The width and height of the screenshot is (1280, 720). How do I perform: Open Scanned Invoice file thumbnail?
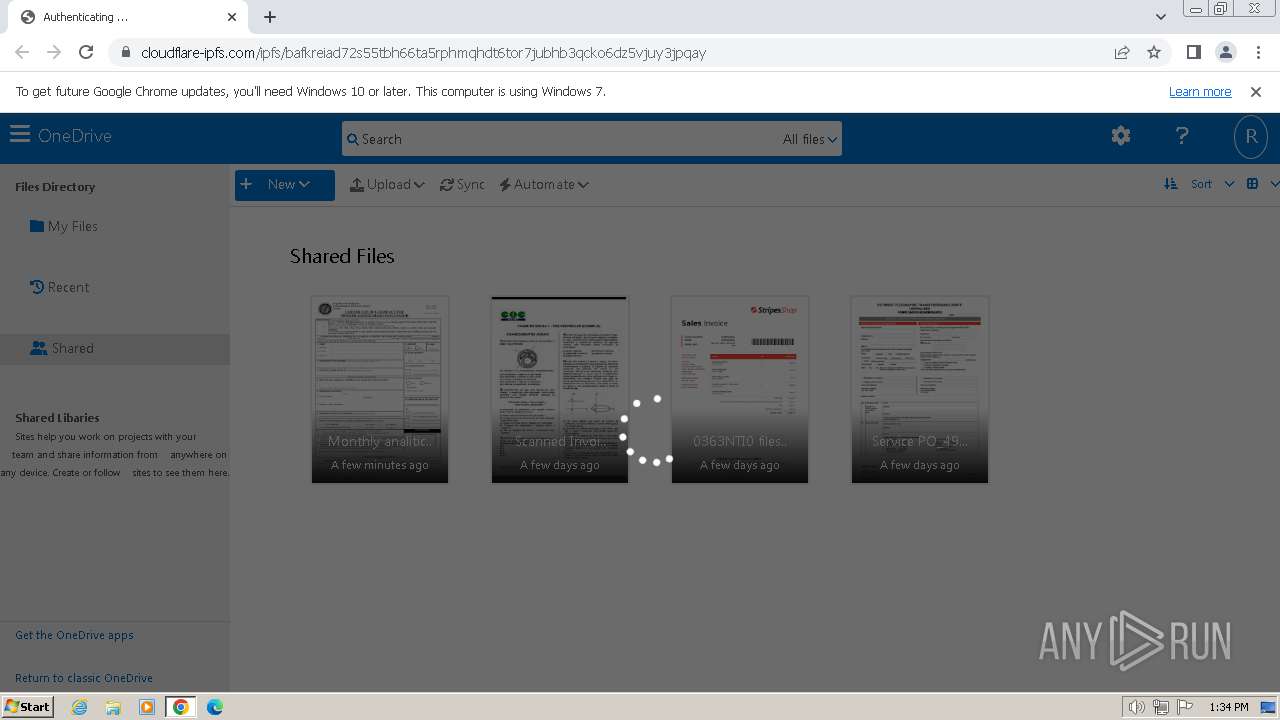click(560, 389)
